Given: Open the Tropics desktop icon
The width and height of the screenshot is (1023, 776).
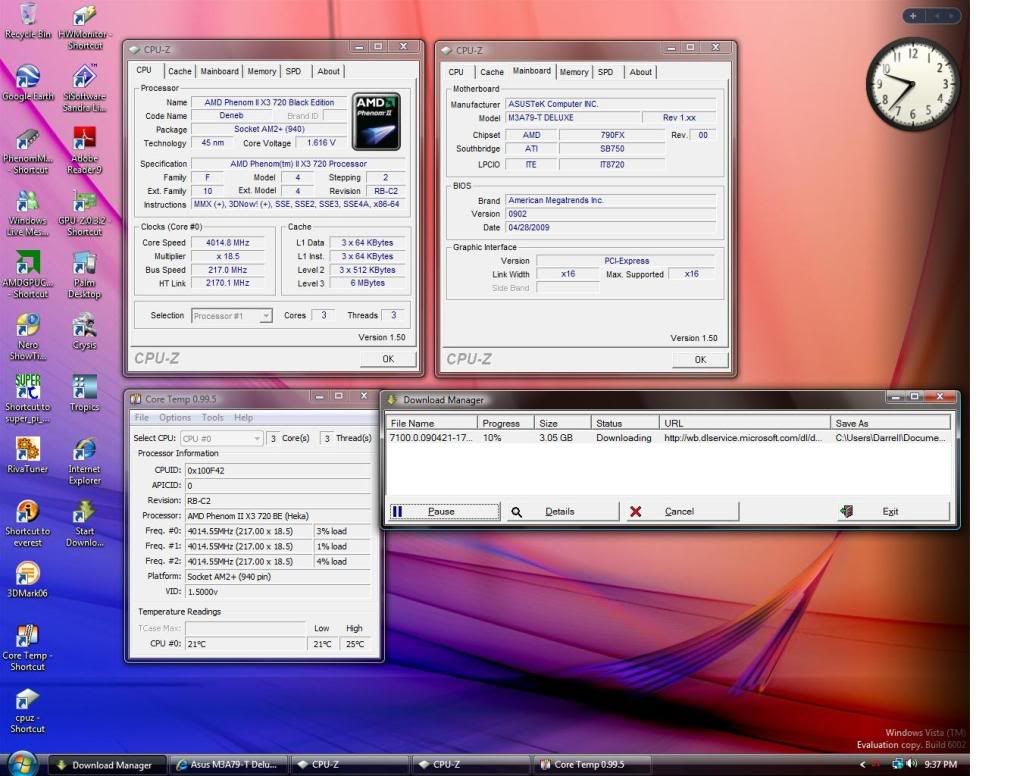Looking at the screenshot, I should [84, 393].
